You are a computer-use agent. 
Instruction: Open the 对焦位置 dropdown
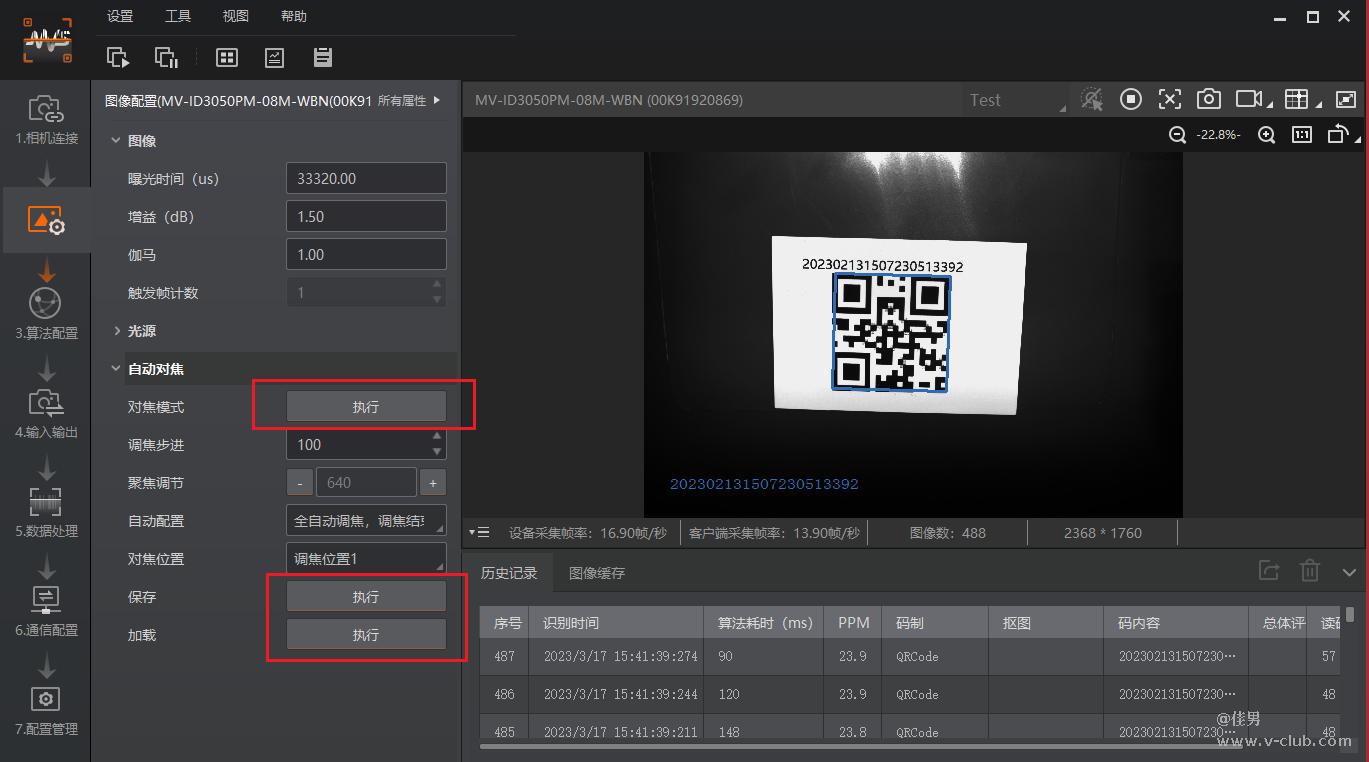(x=366, y=559)
